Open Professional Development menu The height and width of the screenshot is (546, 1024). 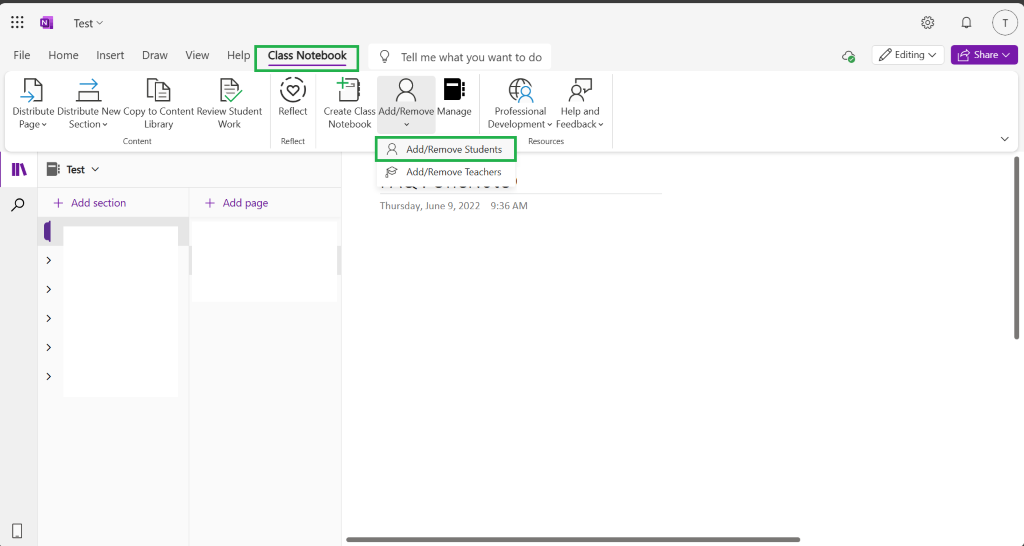520,103
